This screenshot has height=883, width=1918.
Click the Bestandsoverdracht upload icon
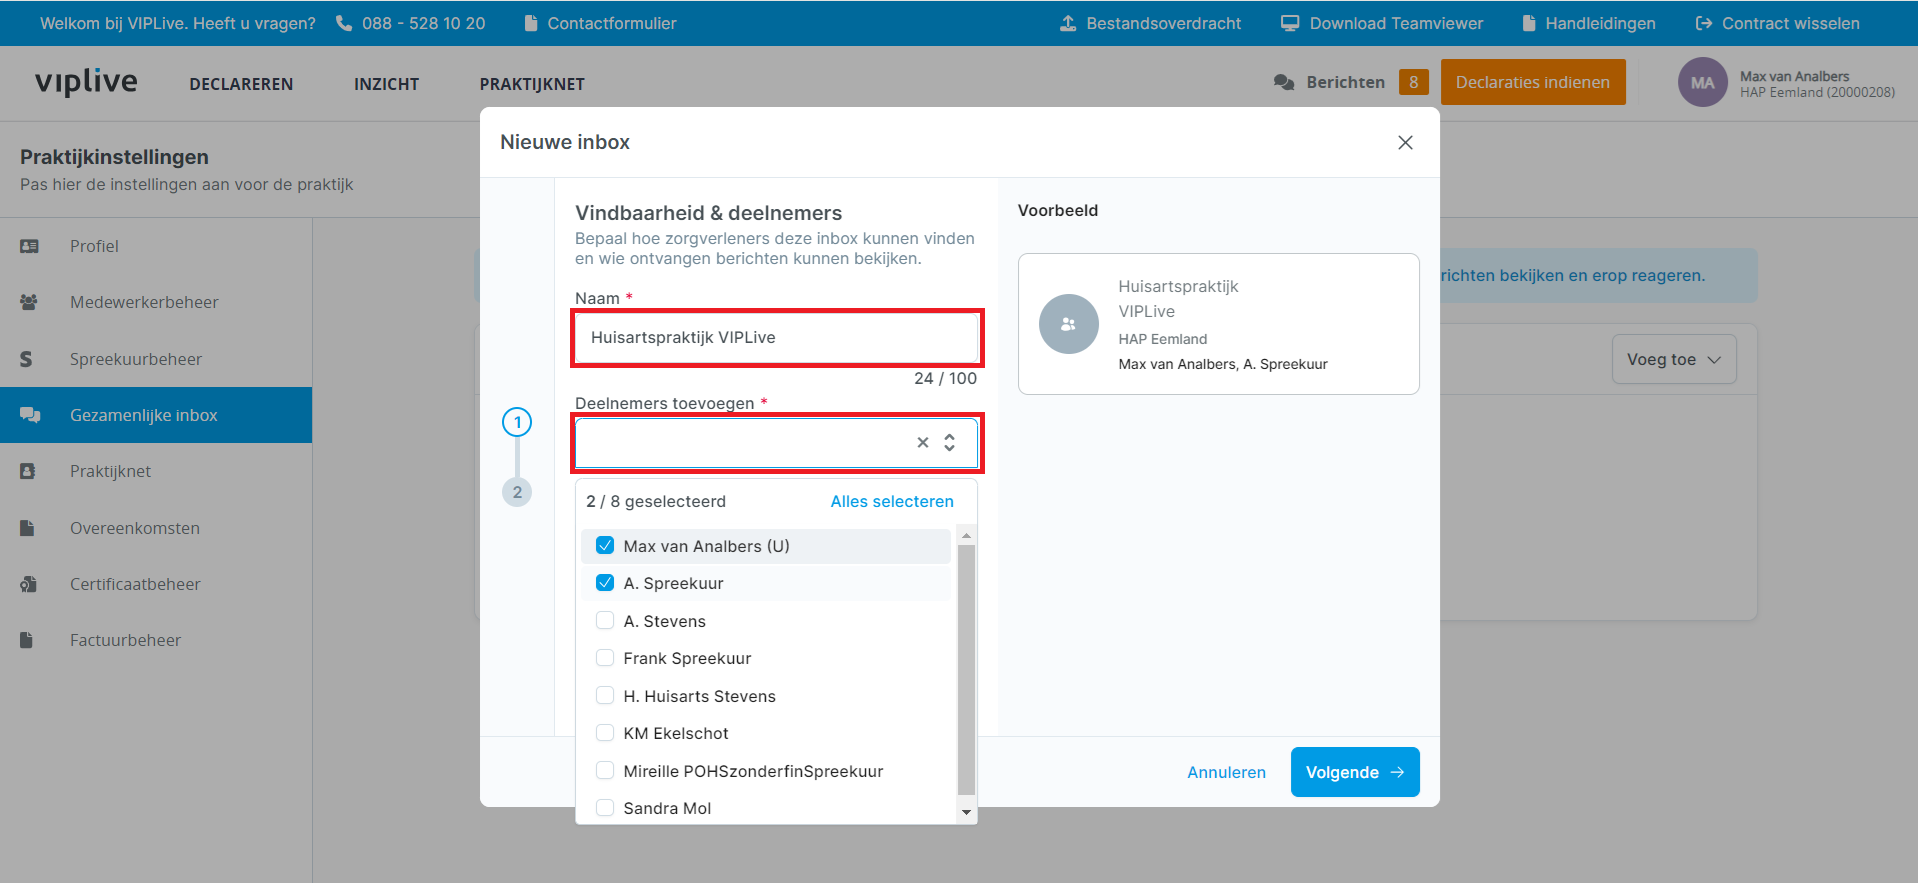[x=1068, y=23]
